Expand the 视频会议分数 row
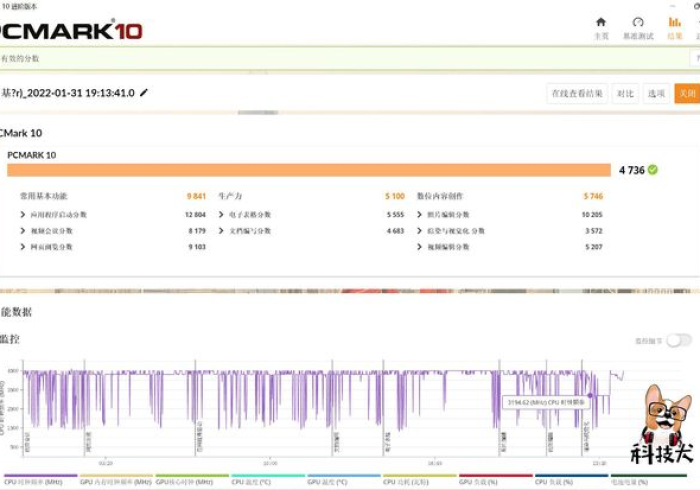The height and width of the screenshot is (490, 700). 23,231
